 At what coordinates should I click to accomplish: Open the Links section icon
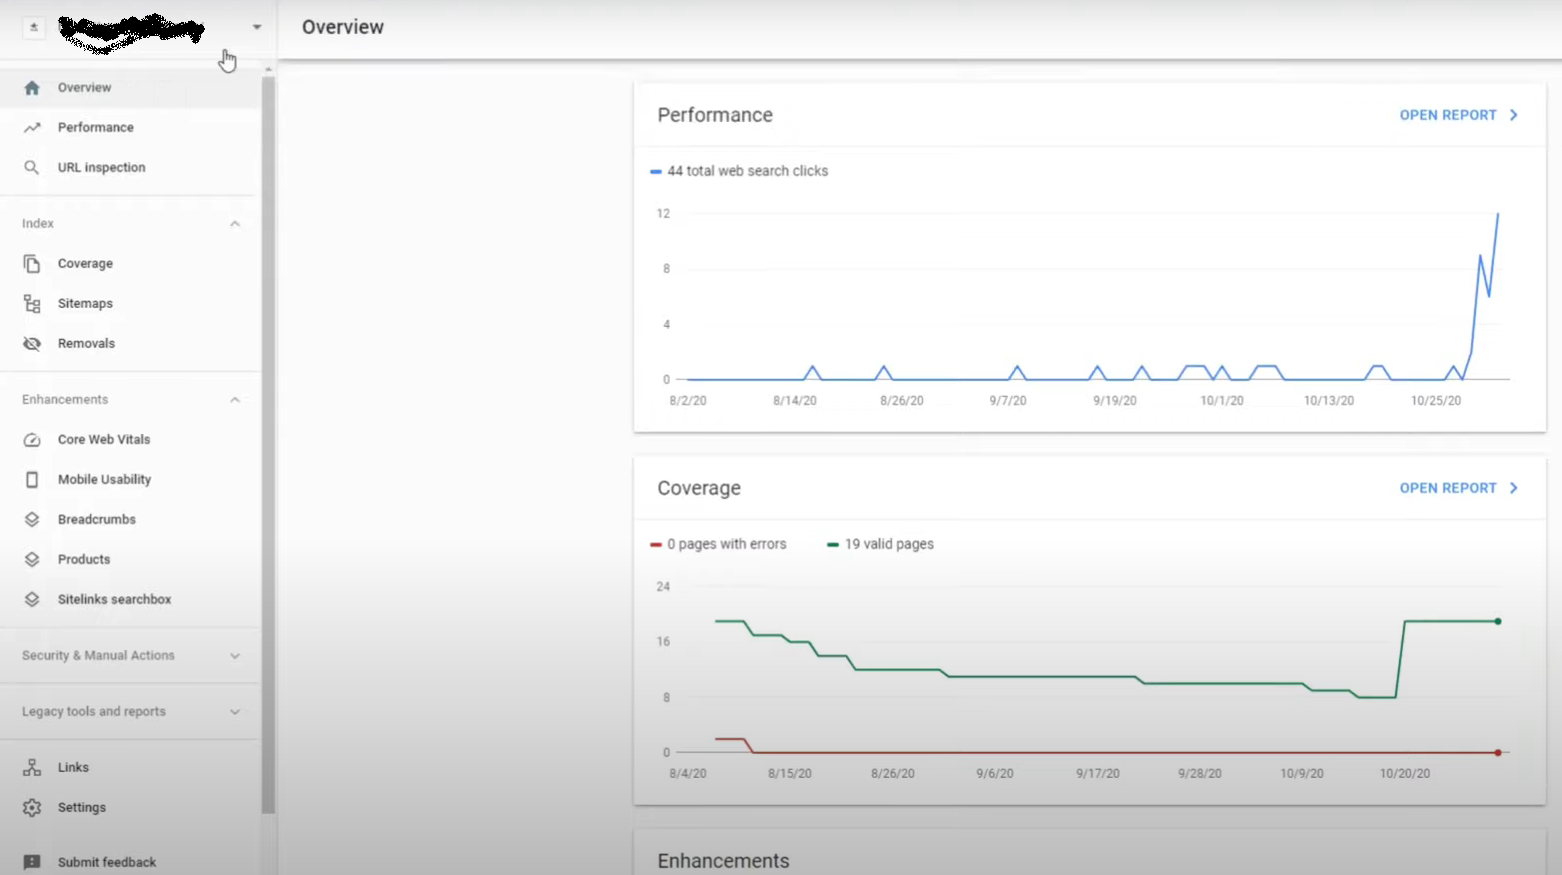click(x=32, y=767)
